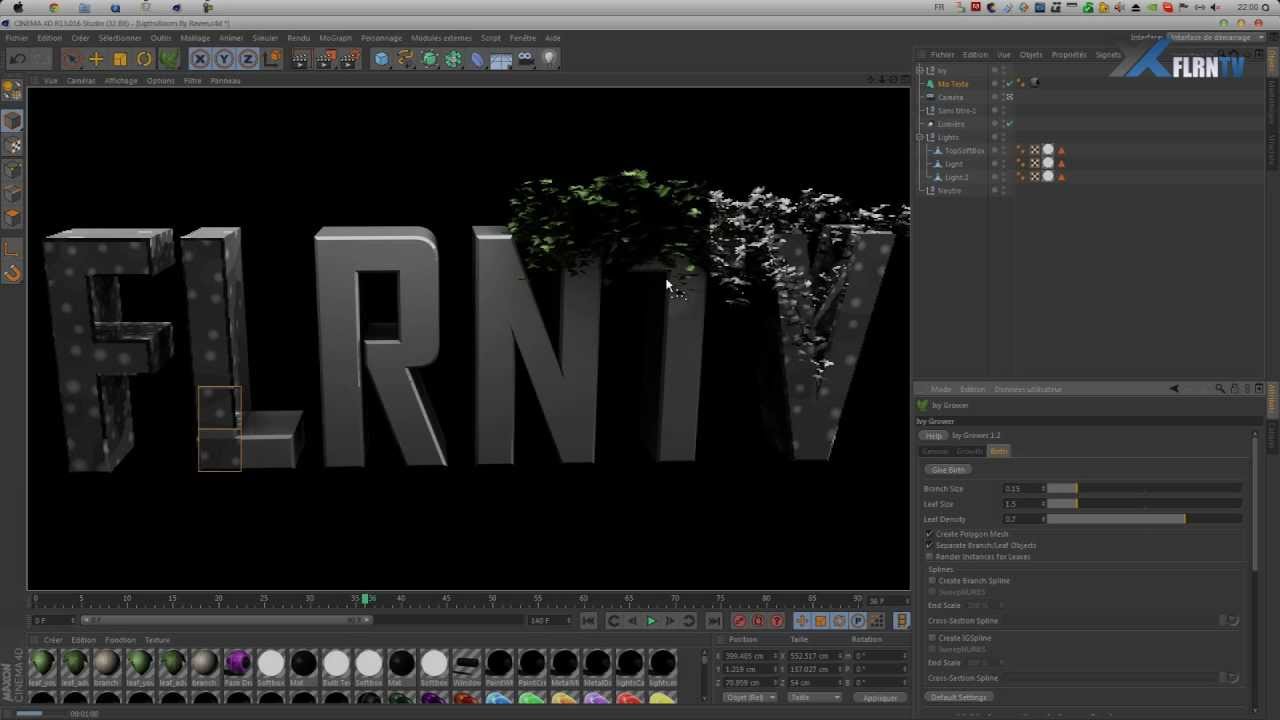This screenshot has width=1280, height=720.
Task: Open the Rendu menu
Action: point(298,38)
